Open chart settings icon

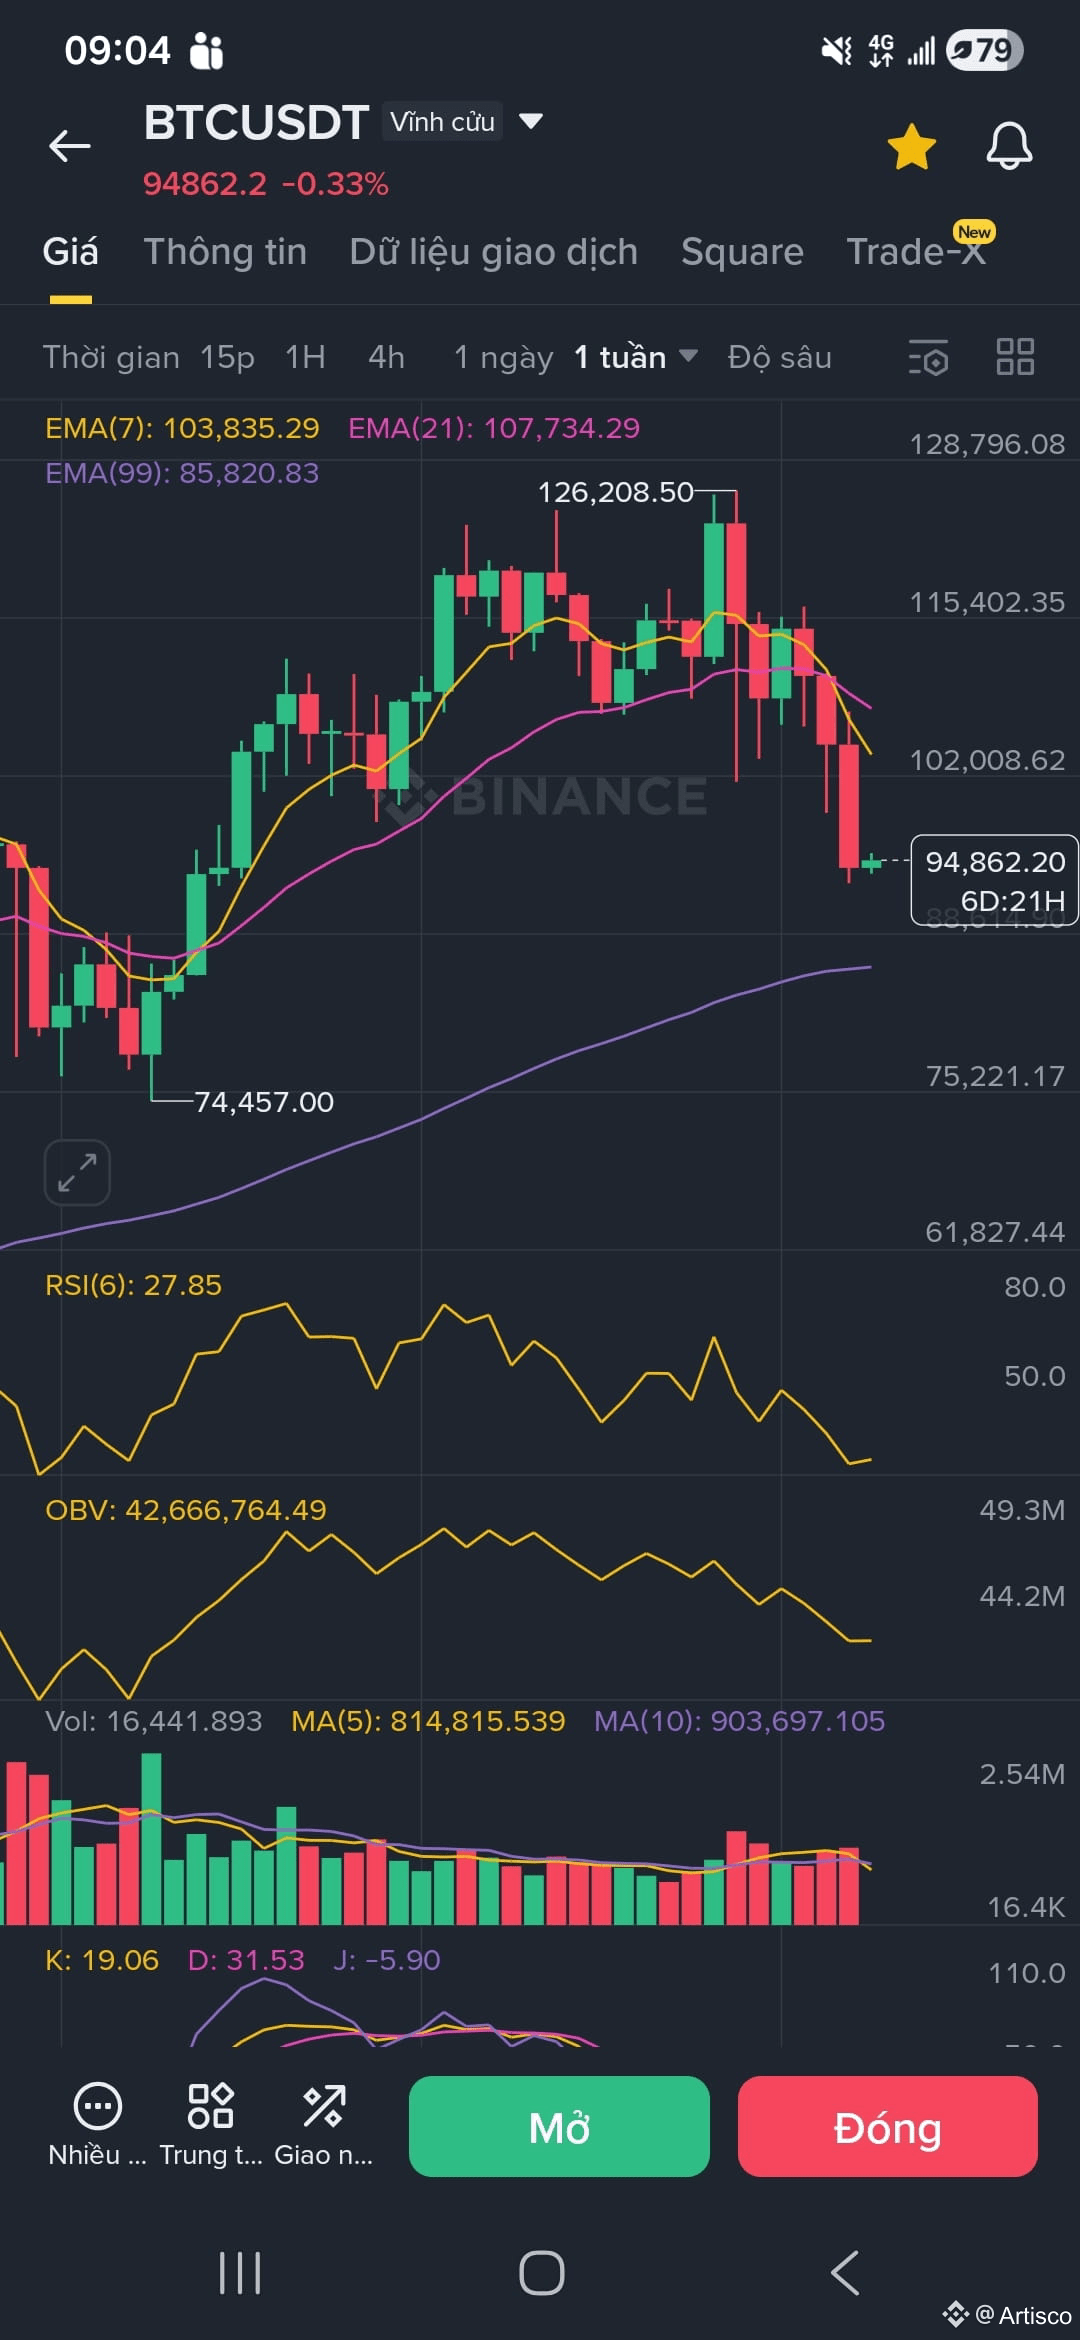point(928,358)
